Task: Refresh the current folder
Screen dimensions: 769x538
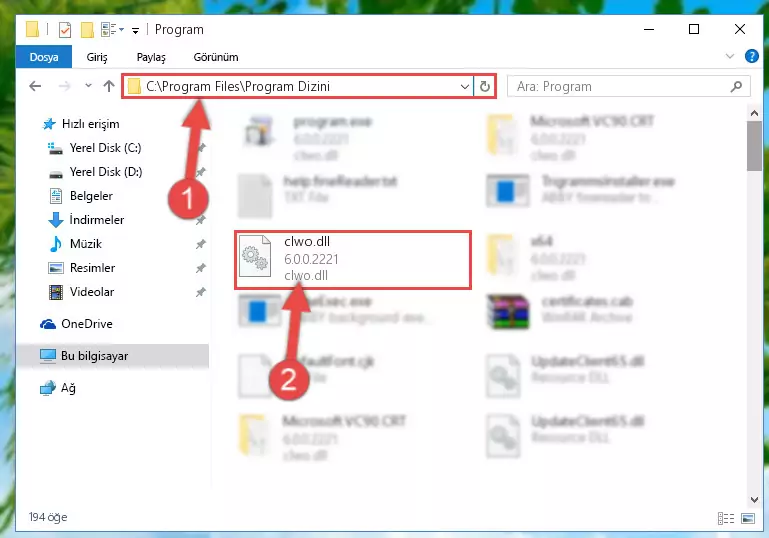Action: (485, 87)
